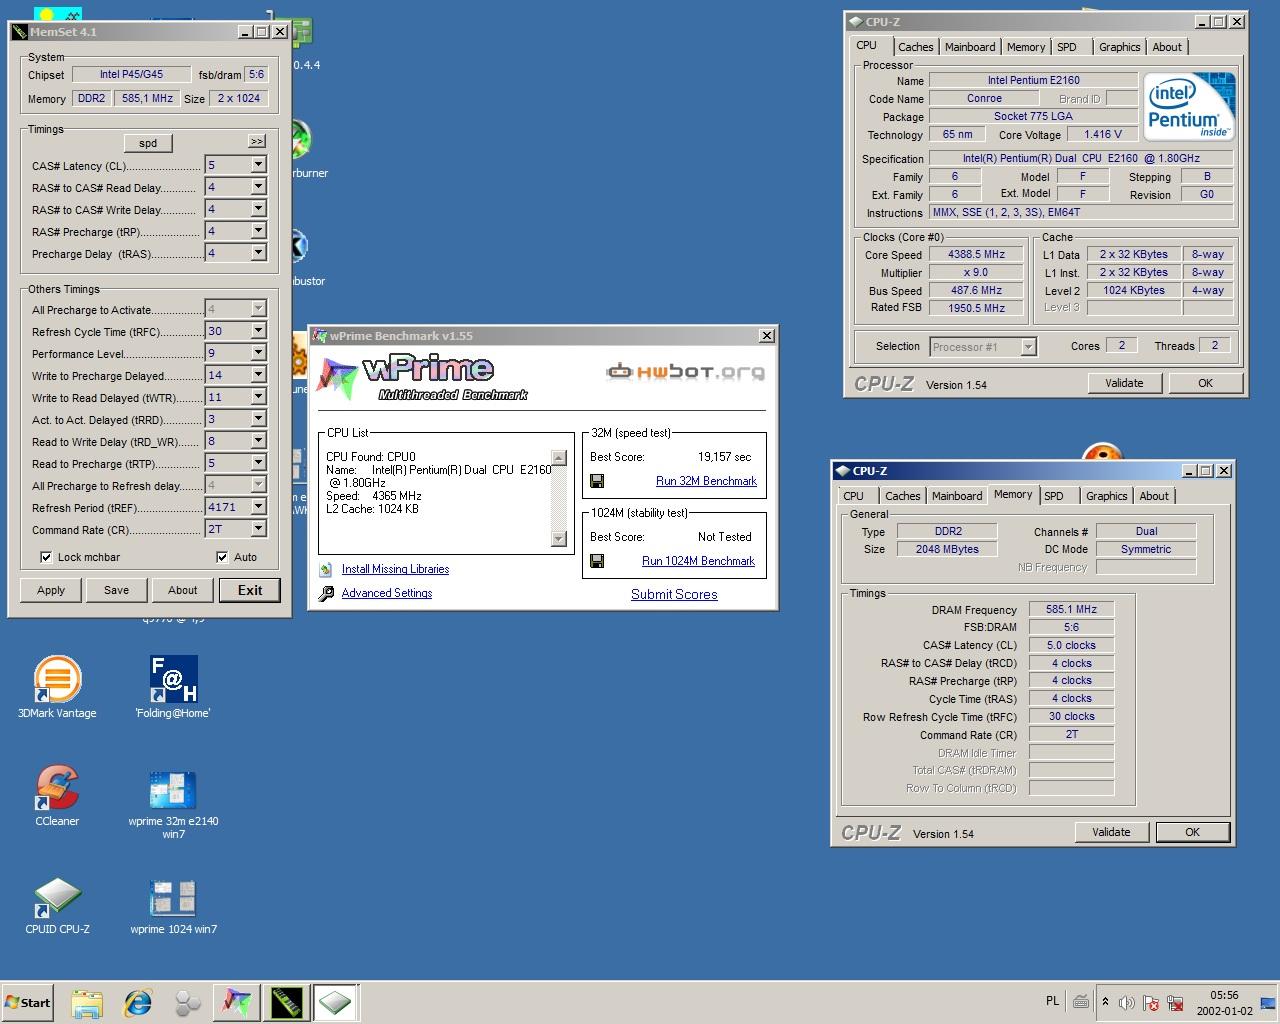This screenshot has width=1280, height=1024.
Task: Open Graphics tab in top CPU-Z window
Action: pos(1119,47)
